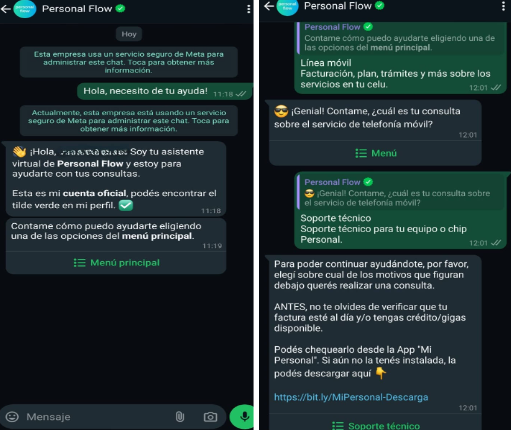511x430 pixels.
Task: Expand the Menú options list
Action: (x=375, y=153)
